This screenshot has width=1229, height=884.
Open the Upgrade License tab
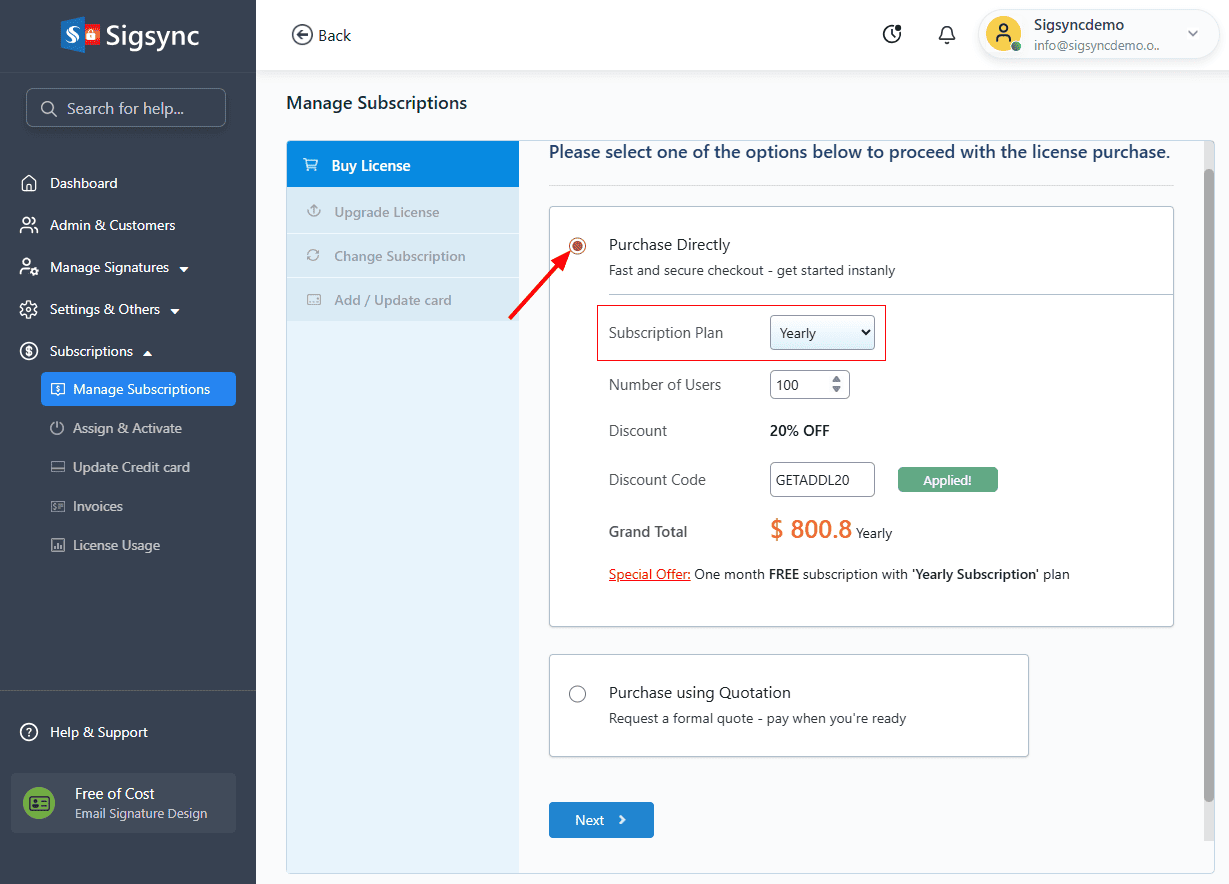(403, 212)
